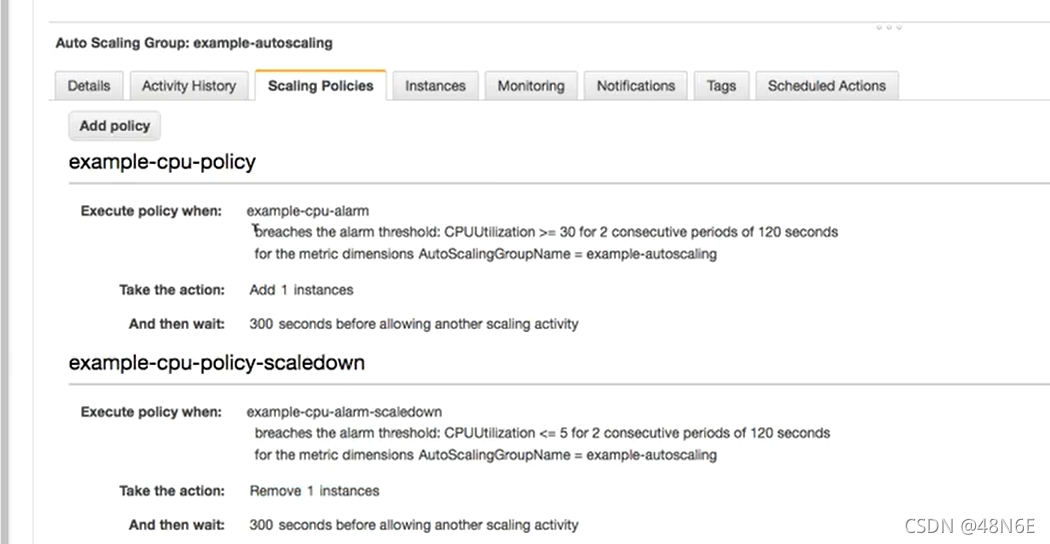Open the Scheduled Actions tab
This screenshot has height=544, width=1050.
[x=827, y=86]
